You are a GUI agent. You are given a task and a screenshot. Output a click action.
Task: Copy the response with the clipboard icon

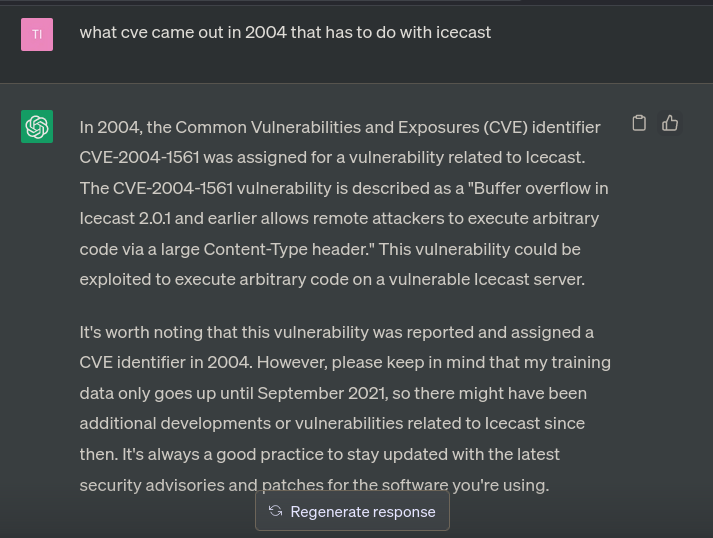(639, 123)
